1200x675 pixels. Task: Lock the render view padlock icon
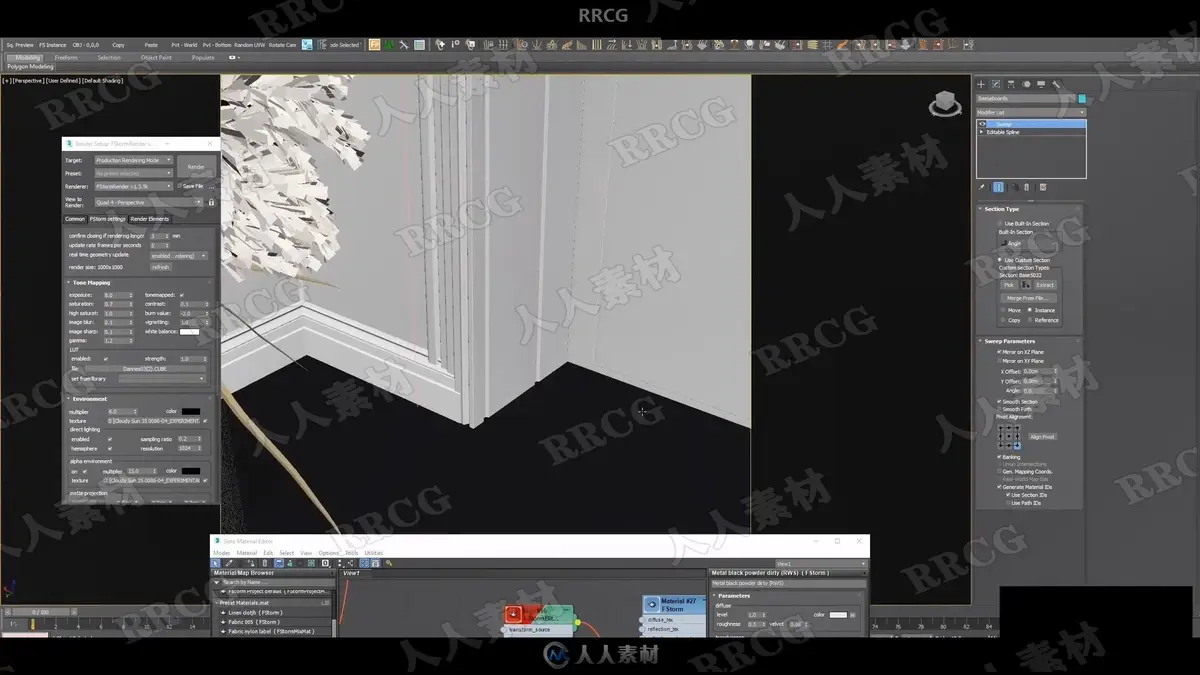pyautogui.click(x=211, y=202)
